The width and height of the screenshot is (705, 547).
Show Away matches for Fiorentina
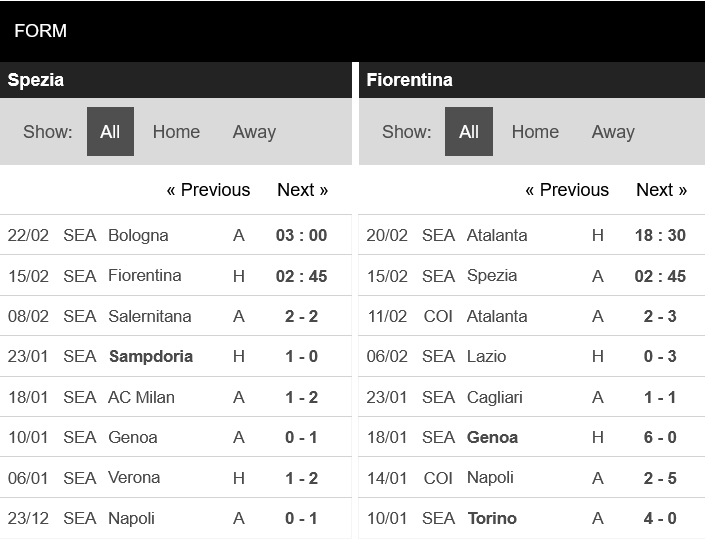pyautogui.click(x=613, y=132)
